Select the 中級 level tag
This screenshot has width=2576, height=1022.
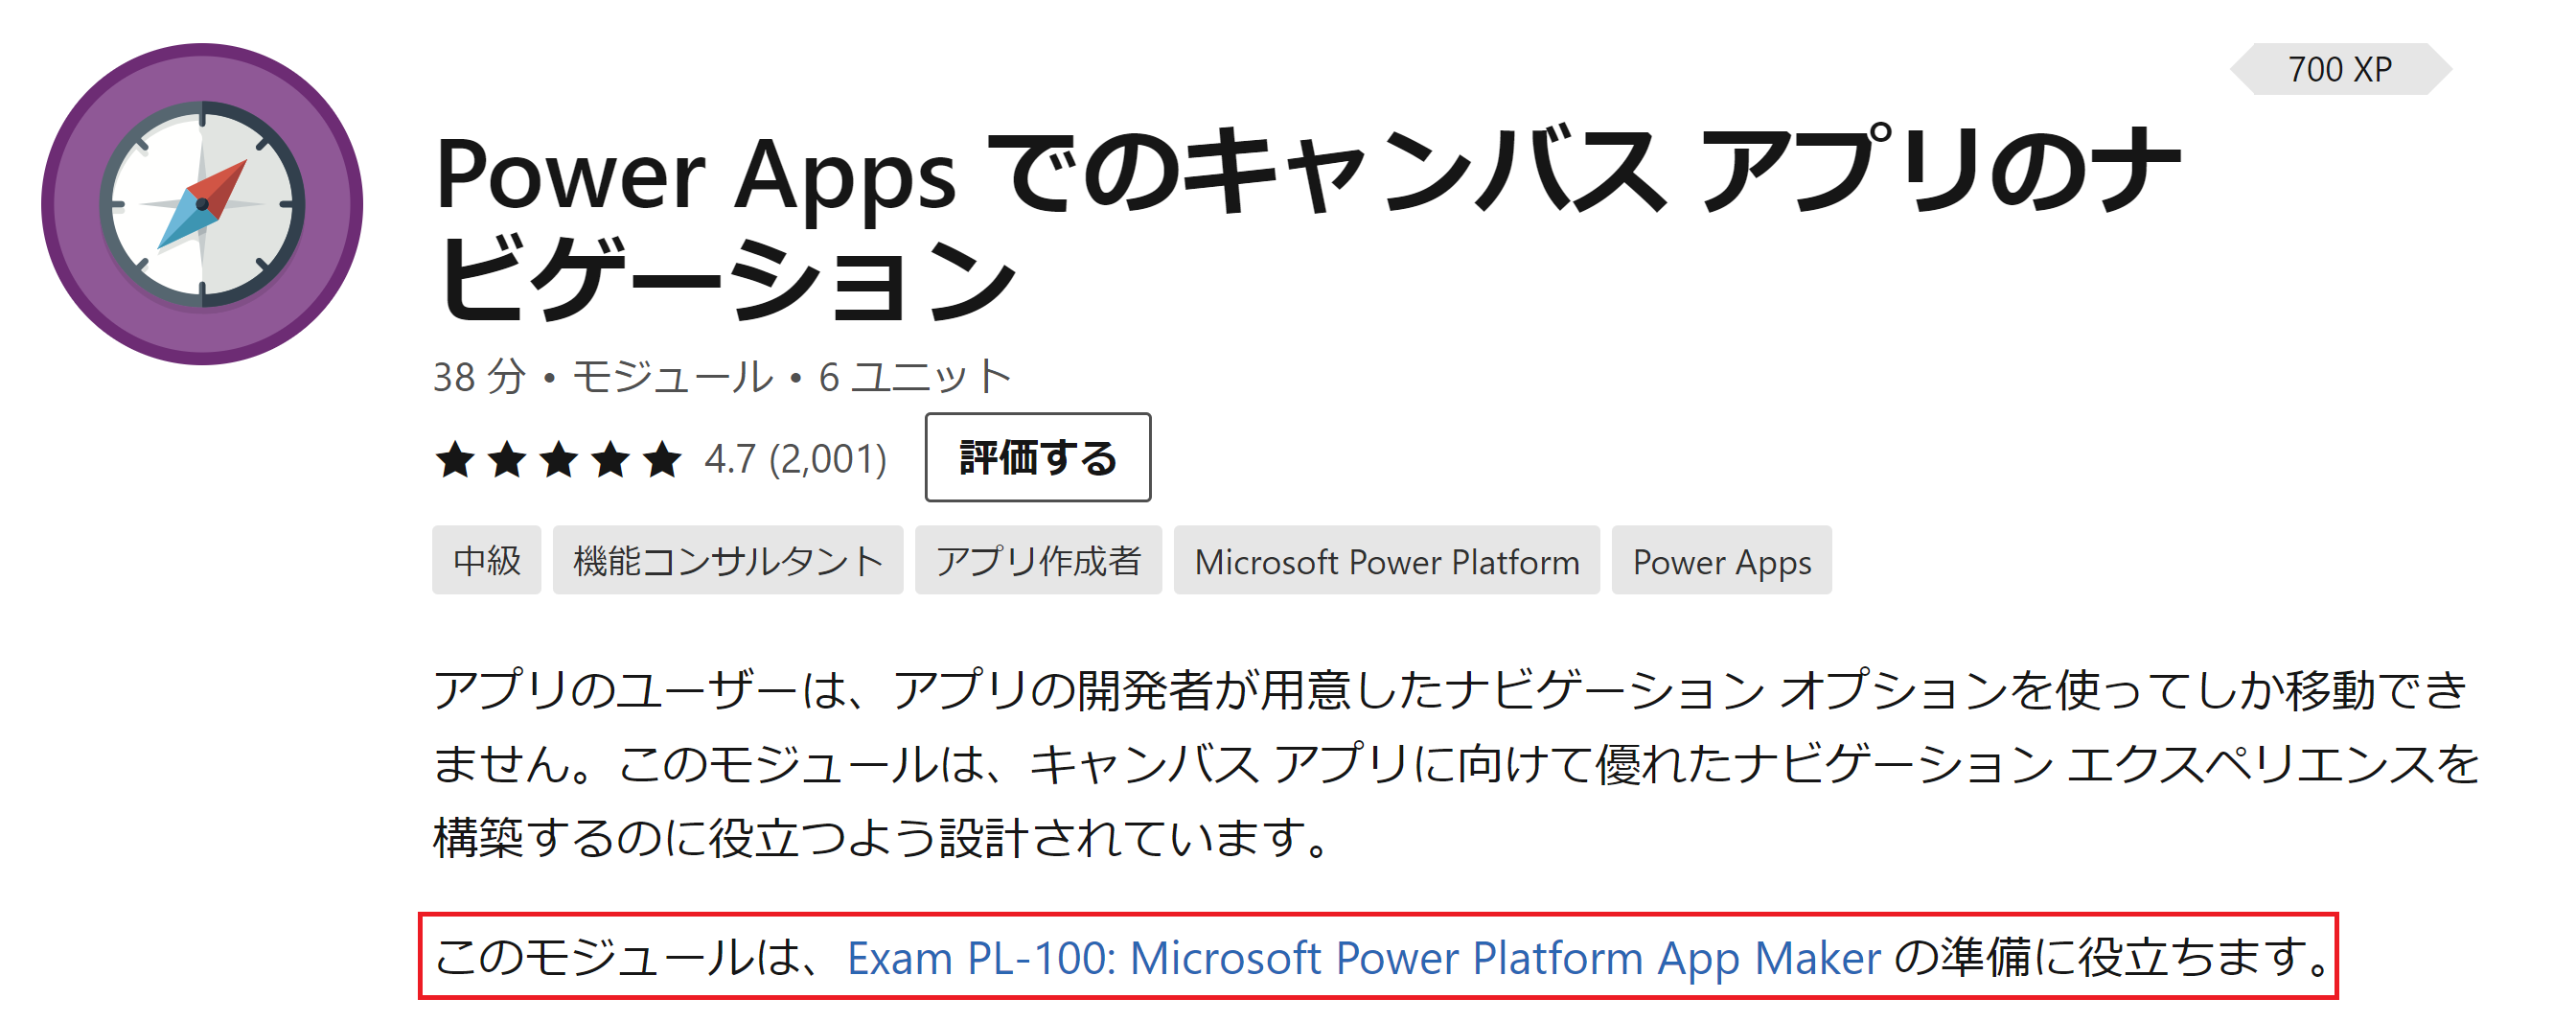pyautogui.click(x=486, y=561)
